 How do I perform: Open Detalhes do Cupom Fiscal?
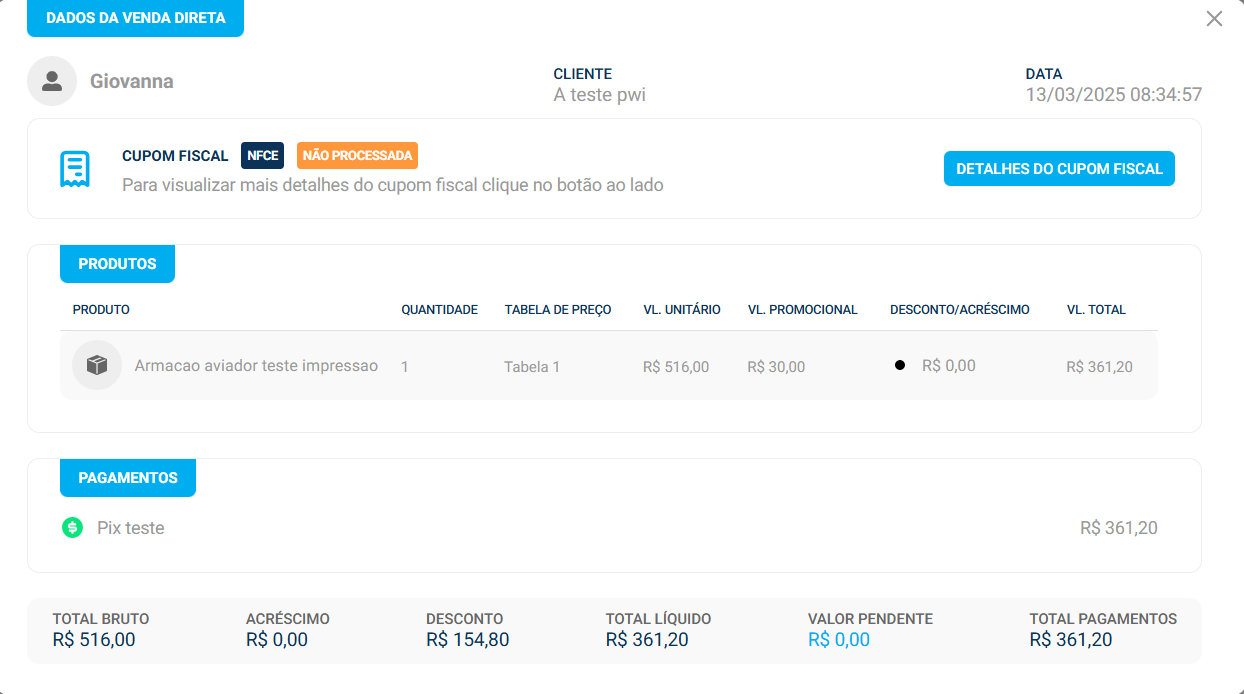(1059, 169)
